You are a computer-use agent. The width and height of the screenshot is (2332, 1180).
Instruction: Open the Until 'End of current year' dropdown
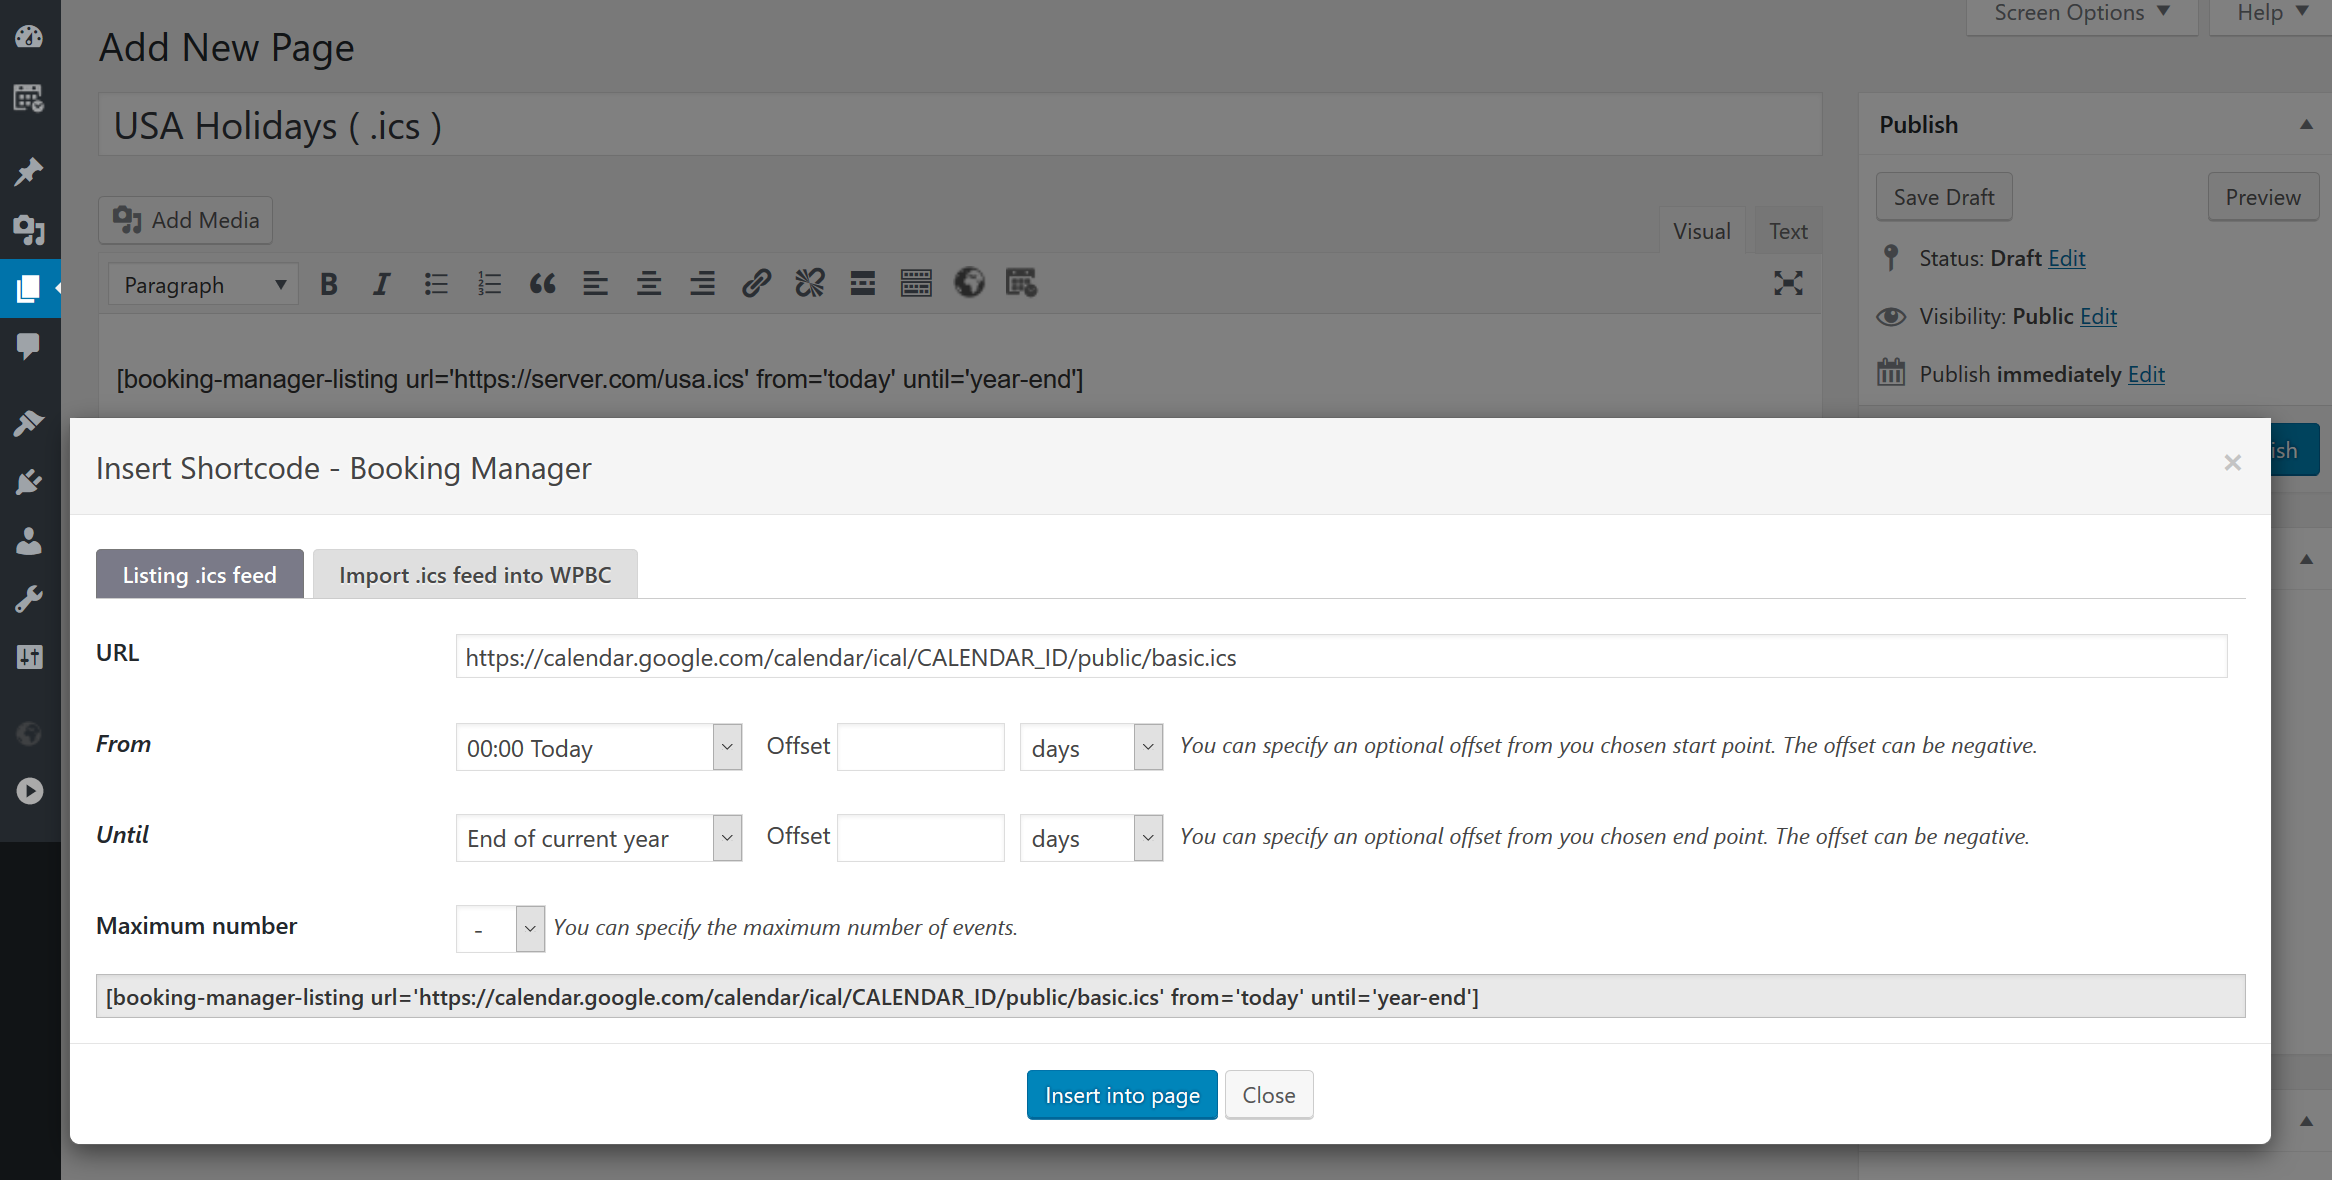click(598, 838)
